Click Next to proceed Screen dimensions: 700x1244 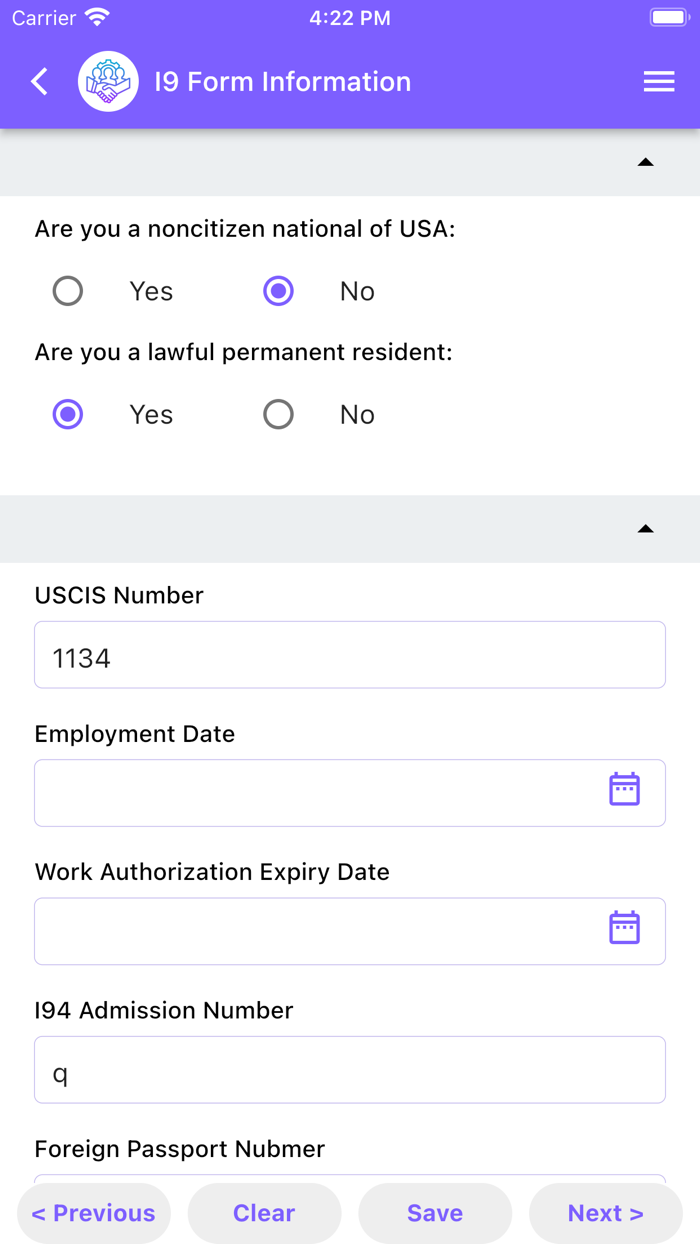point(605,1213)
